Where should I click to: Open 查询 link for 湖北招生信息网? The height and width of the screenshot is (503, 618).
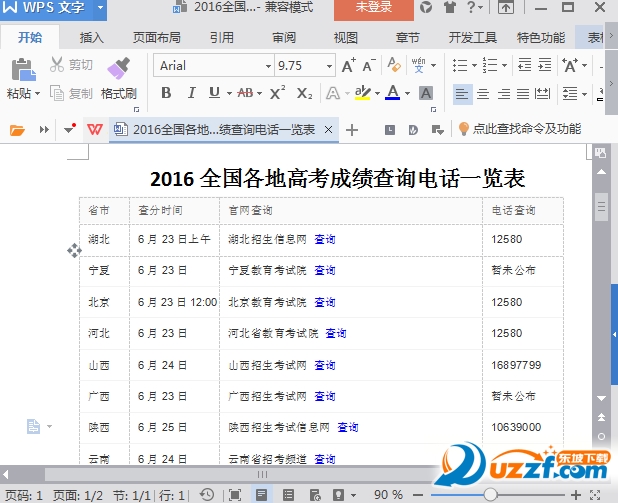[324, 240]
